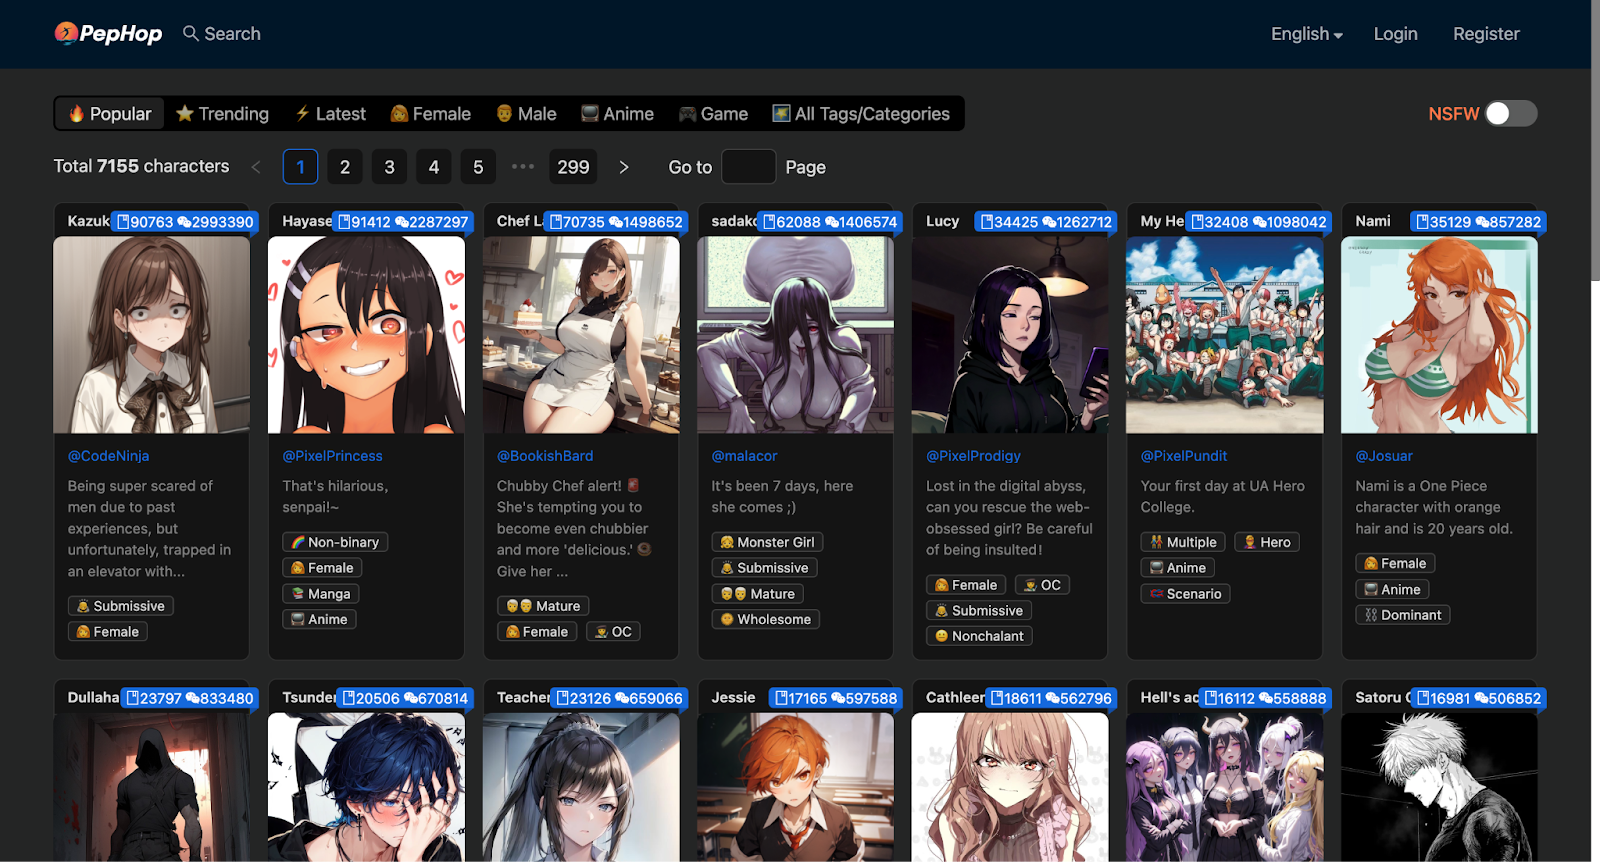The image size is (1600, 862).
Task: Click the pagination ellipsis dots
Action: (x=522, y=167)
